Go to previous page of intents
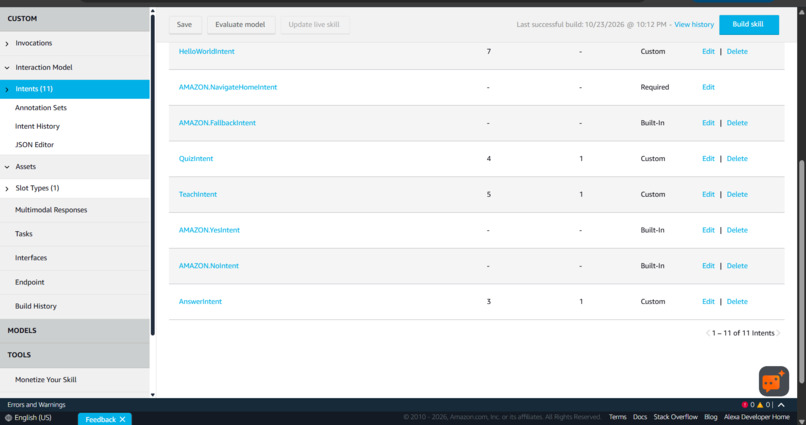This screenshot has height=425, width=806. [708, 333]
